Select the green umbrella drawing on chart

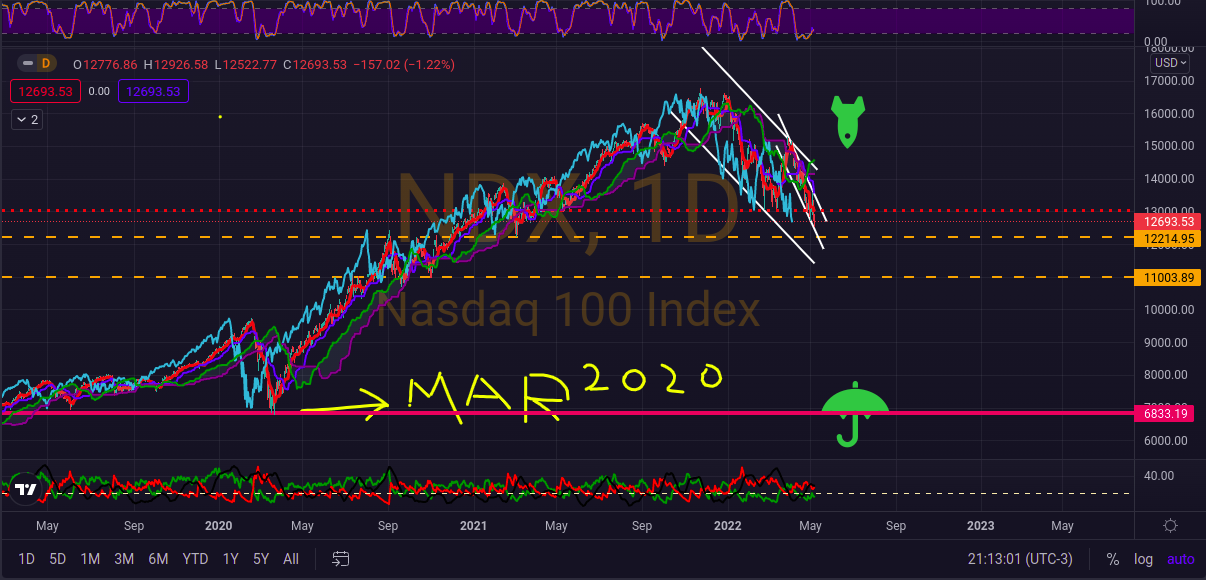pos(855,414)
